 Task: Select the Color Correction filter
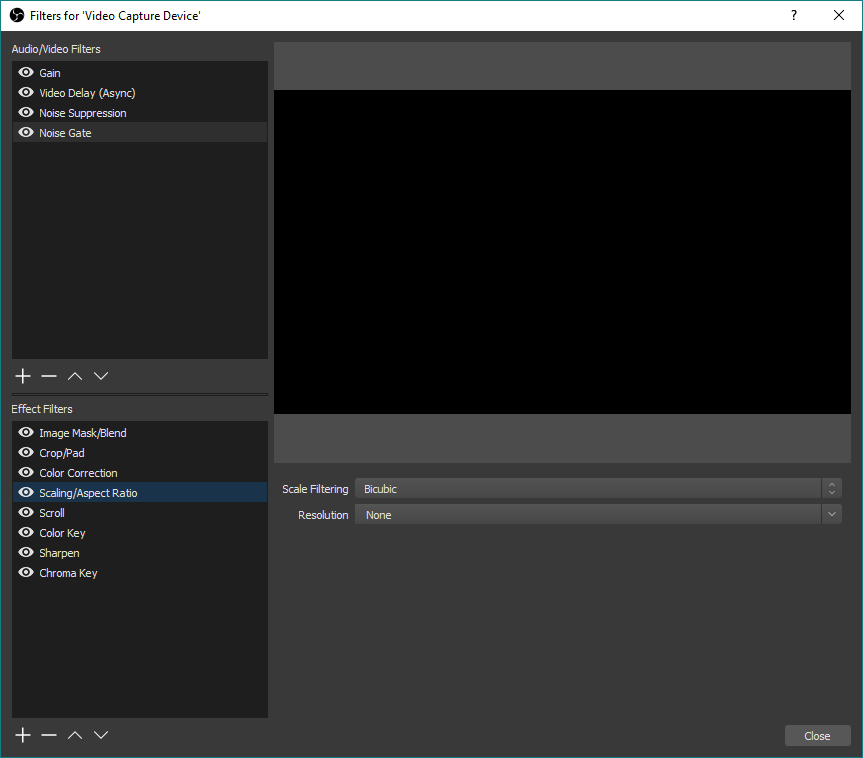[78, 472]
